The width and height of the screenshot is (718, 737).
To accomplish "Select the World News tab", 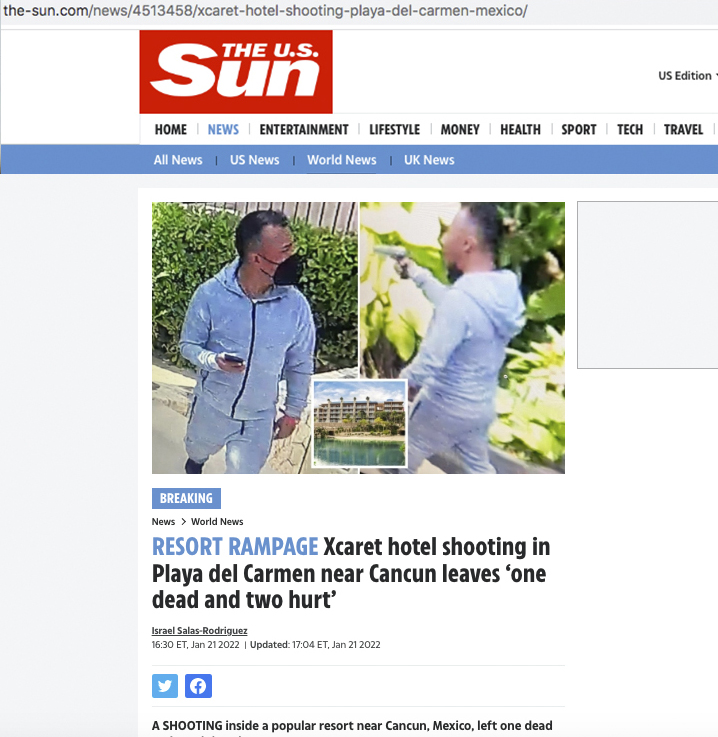I will [x=342, y=160].
